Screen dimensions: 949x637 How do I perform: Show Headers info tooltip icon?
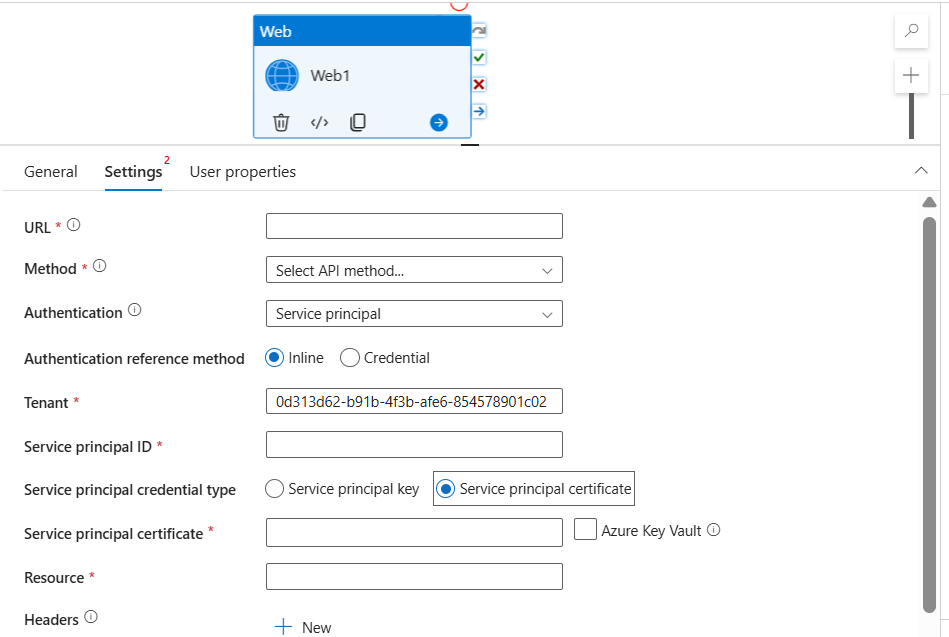pyautogui.click(x=91, y=617)
